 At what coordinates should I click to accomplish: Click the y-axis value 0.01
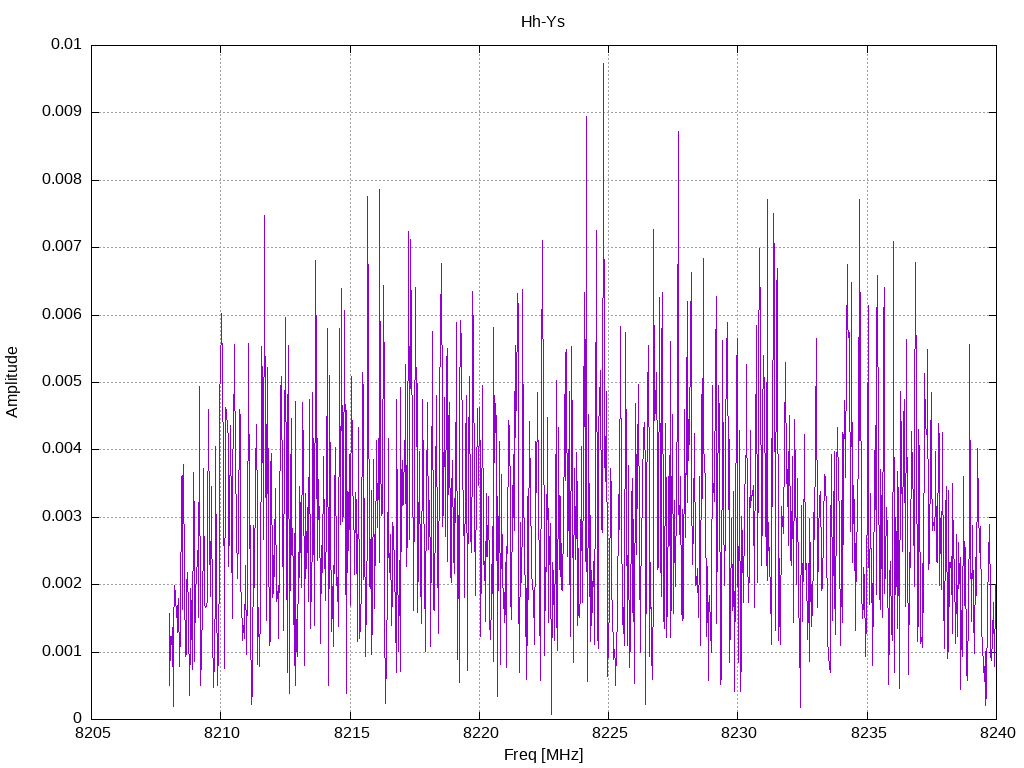pyautogui.click(x=66, y=44)
